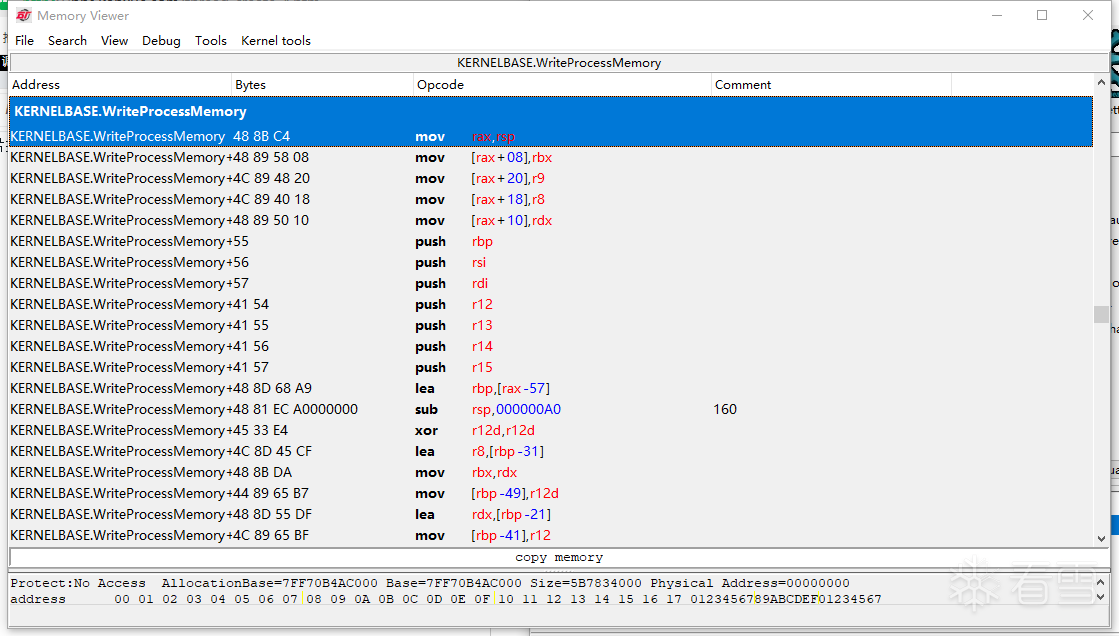Viewport: 1119px width, 636px height.
Task: Open the View menu
Action: (114, 41)
